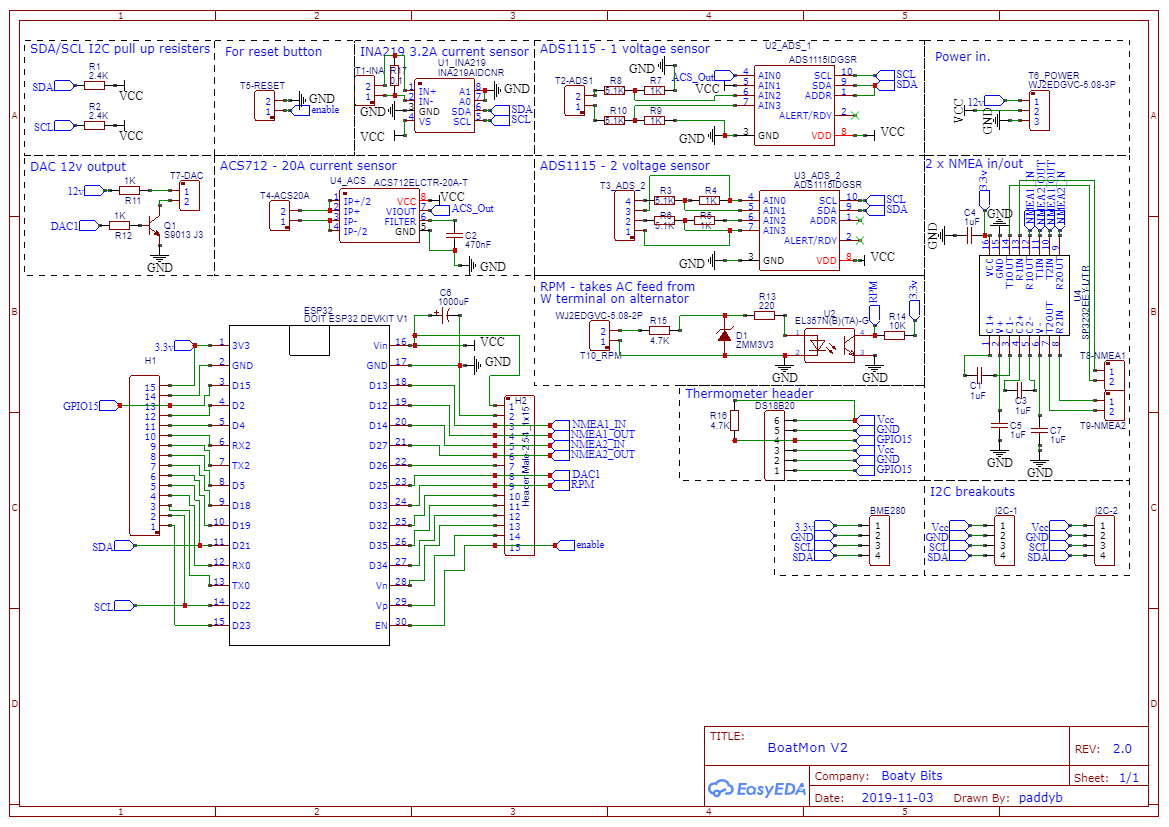The image size is (1169, 827).
Task: Click heading 'SDA/SCL I2C pull up resisters'
Action: click(x=120, y=49)
